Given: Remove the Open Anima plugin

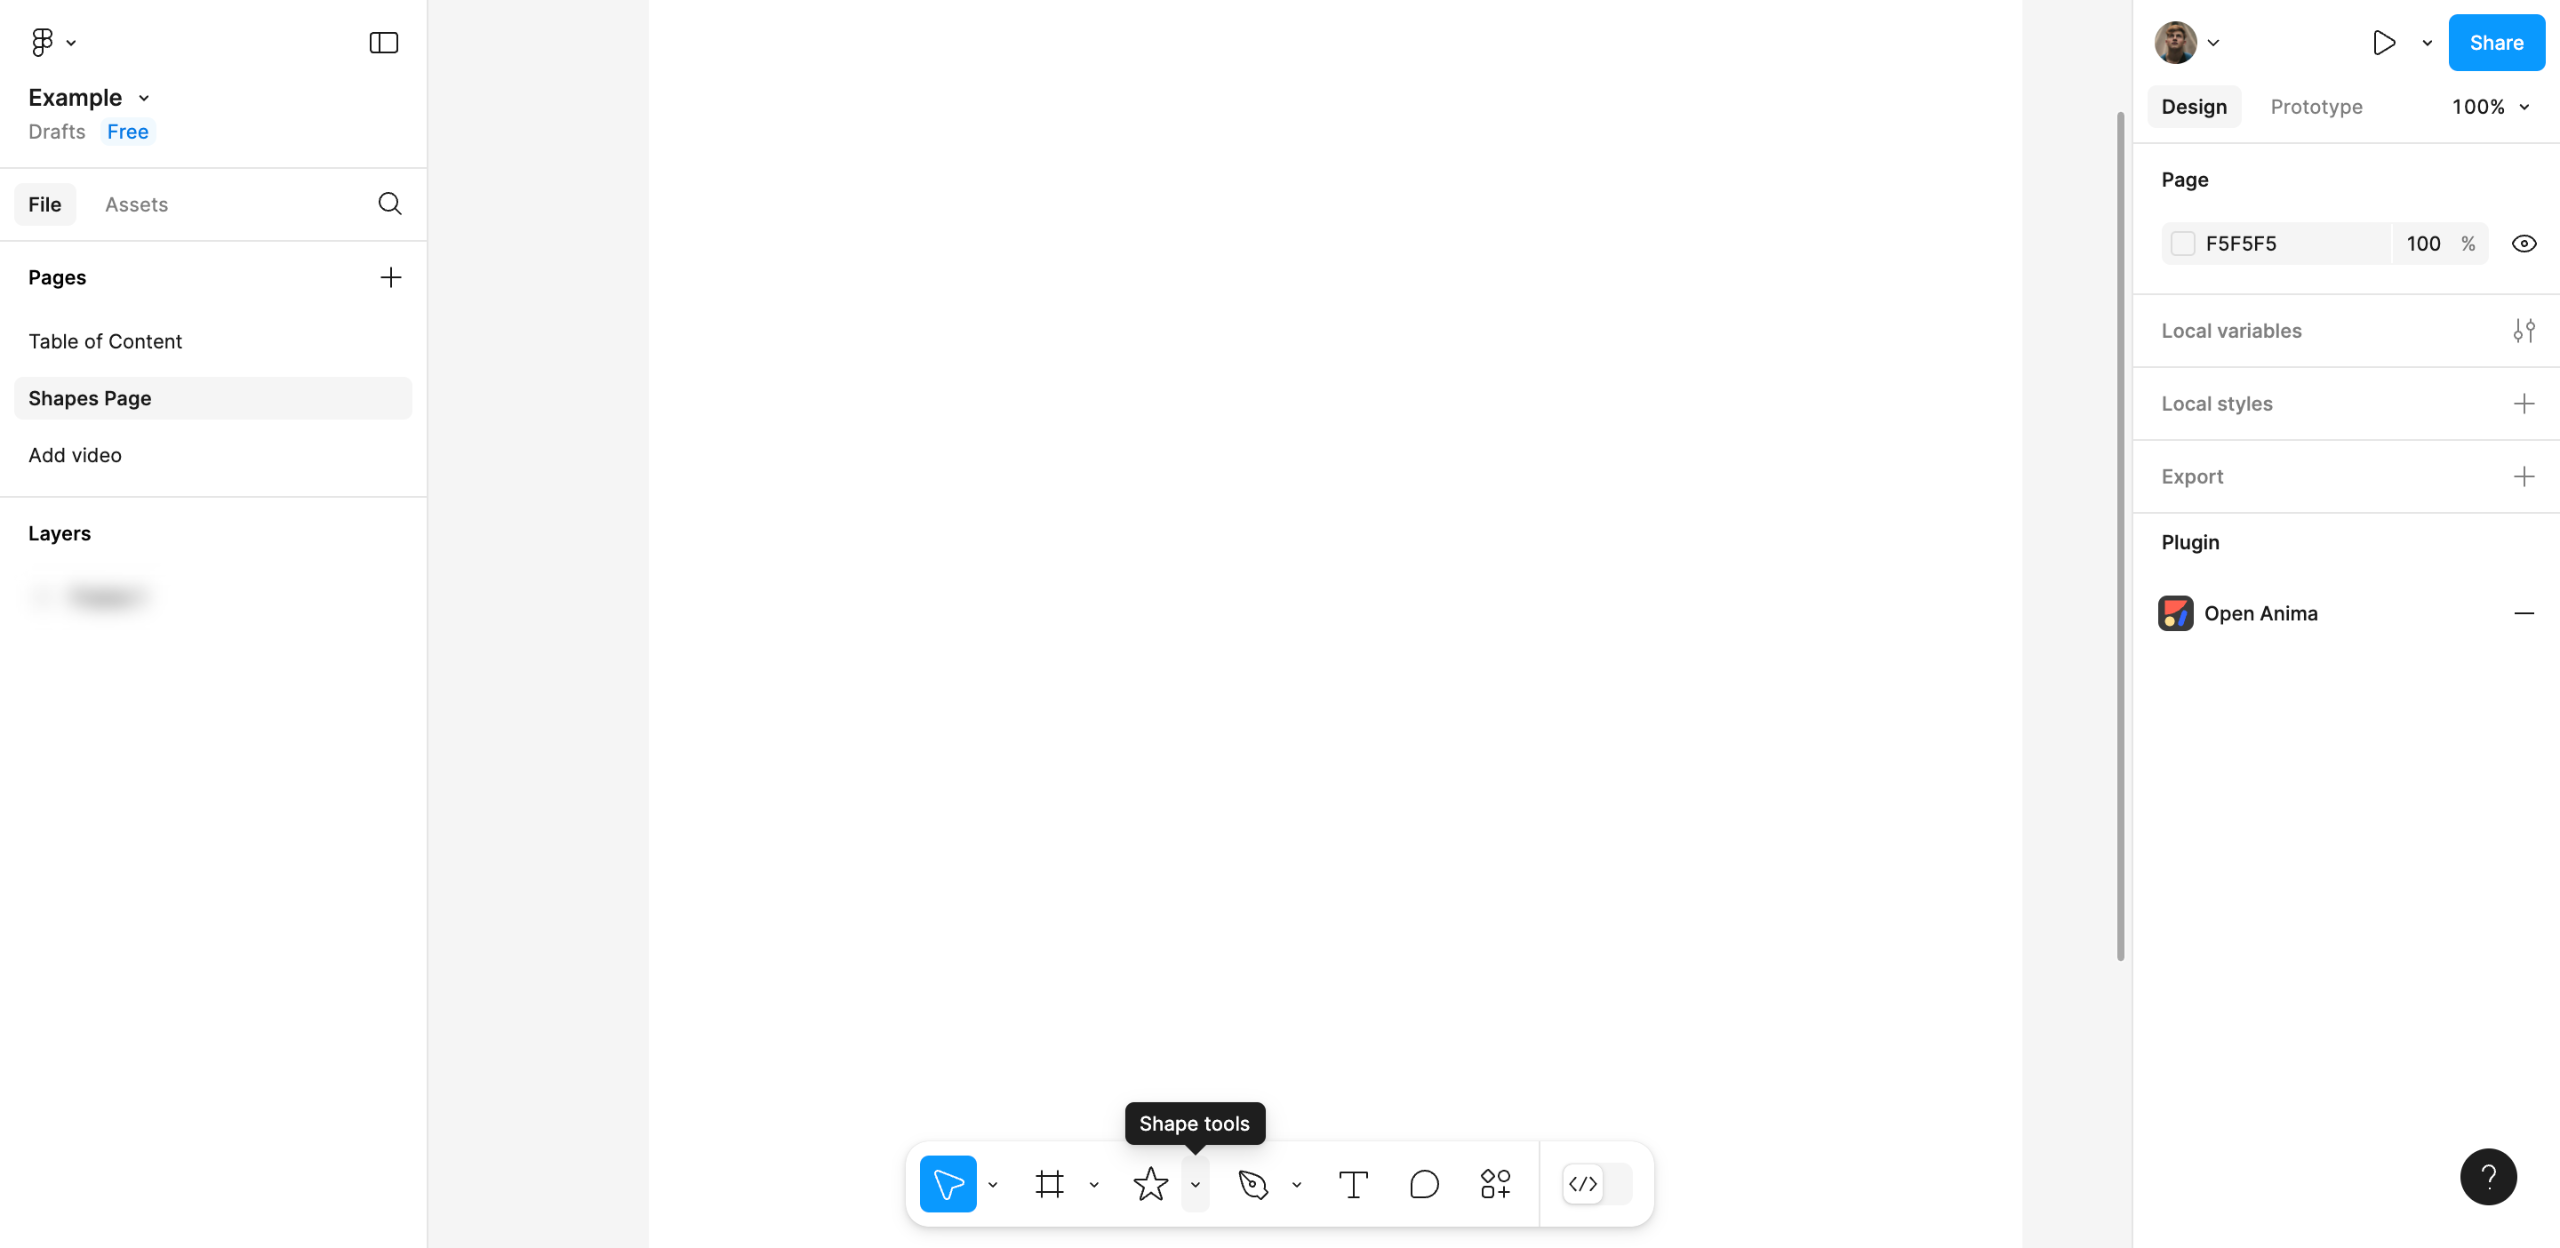Looking at the screenshot, I should click(2523, 614).
